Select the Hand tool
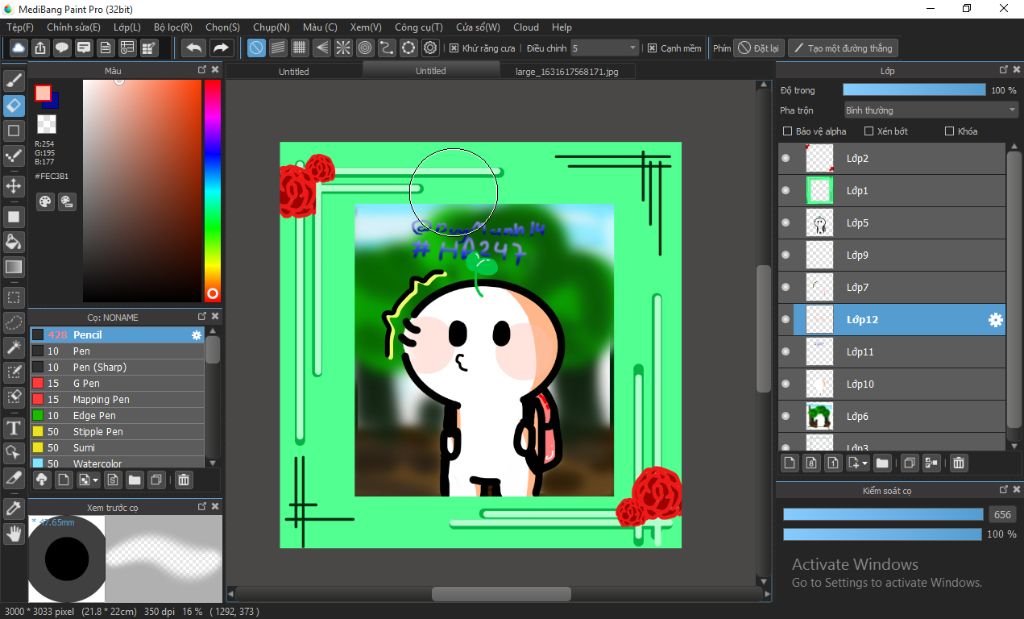Viewport: 1024px width, 619px height. tap(14, 534)
